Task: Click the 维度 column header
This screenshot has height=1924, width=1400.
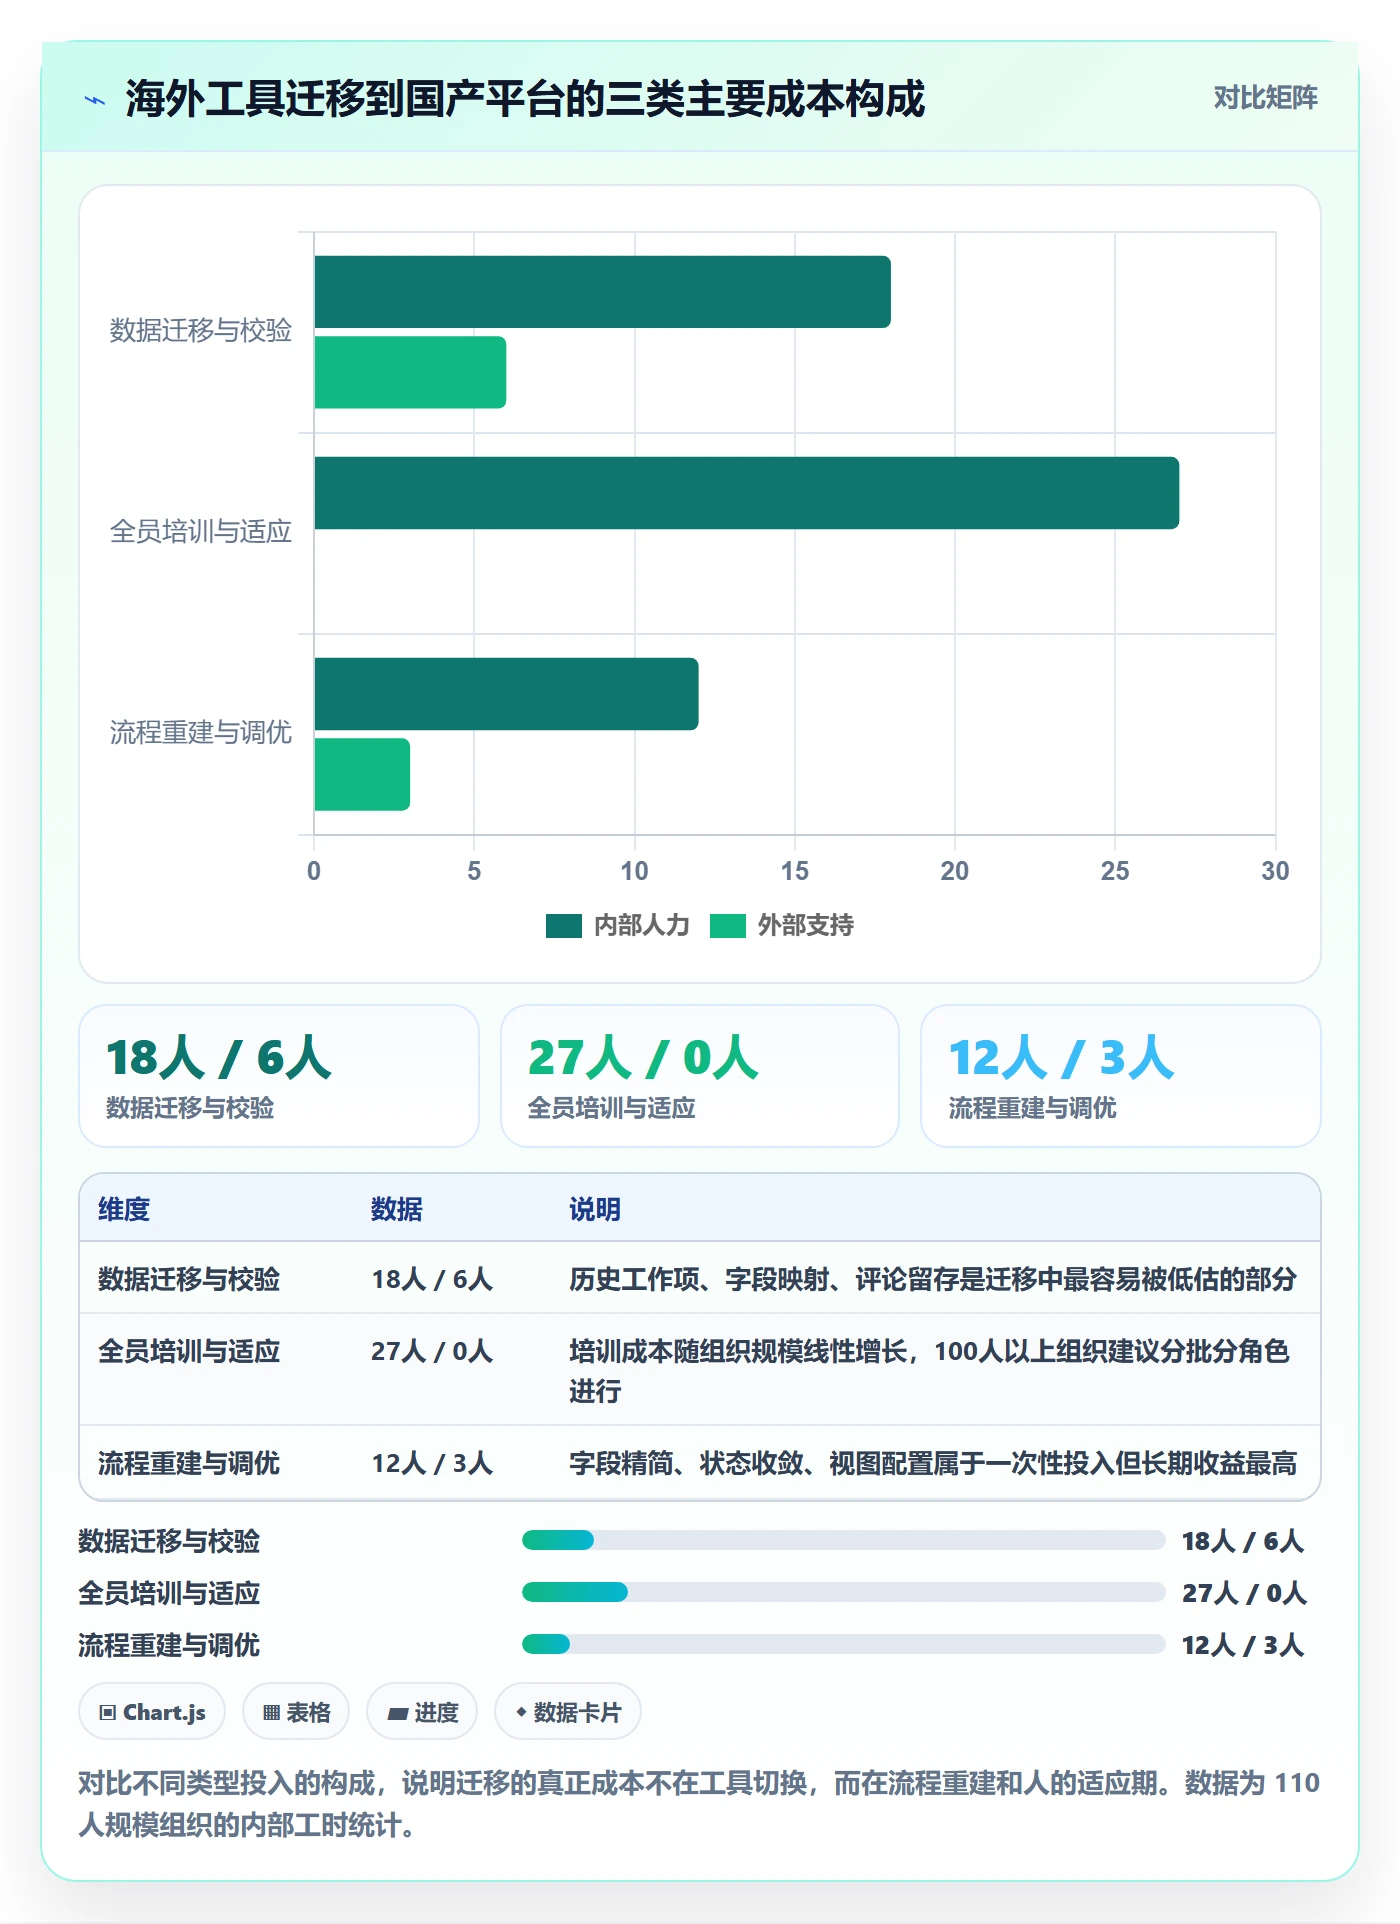Action: [124, 1210]
